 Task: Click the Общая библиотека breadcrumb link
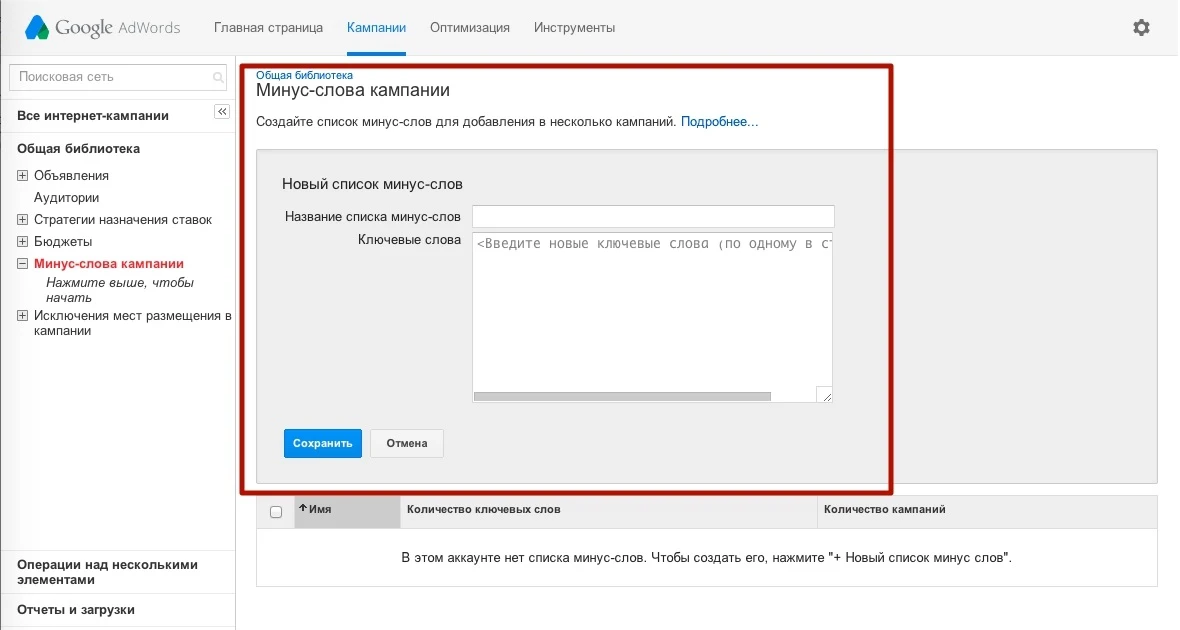click(304, 74)
